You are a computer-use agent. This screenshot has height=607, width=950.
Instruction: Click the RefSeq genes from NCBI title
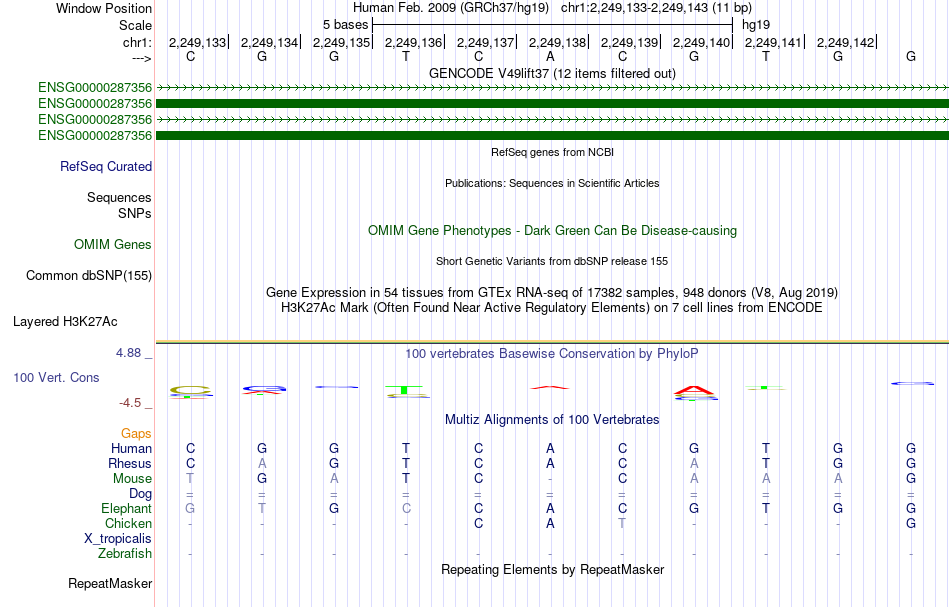tap(552, 152)
